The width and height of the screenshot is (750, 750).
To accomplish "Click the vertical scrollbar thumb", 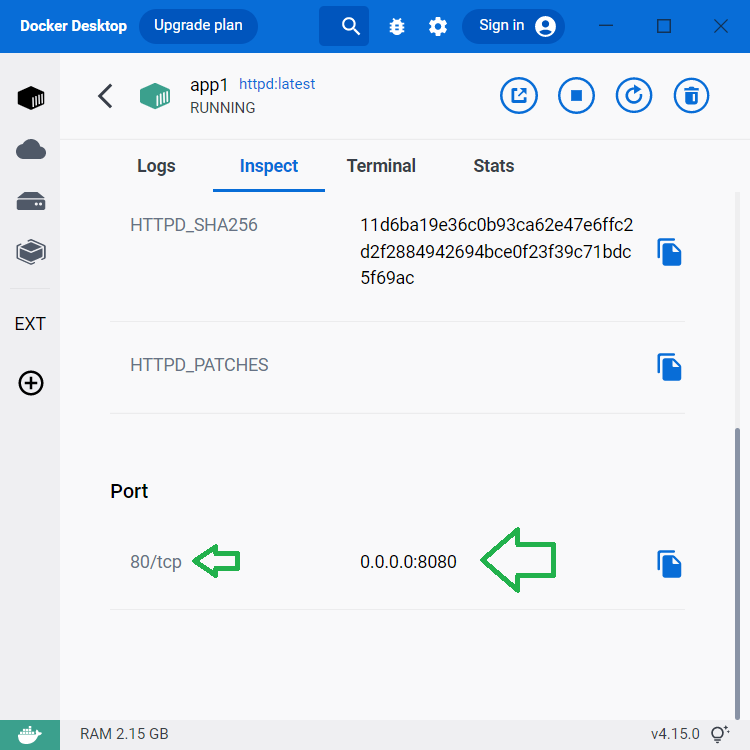I will click(x=737, y=573).
